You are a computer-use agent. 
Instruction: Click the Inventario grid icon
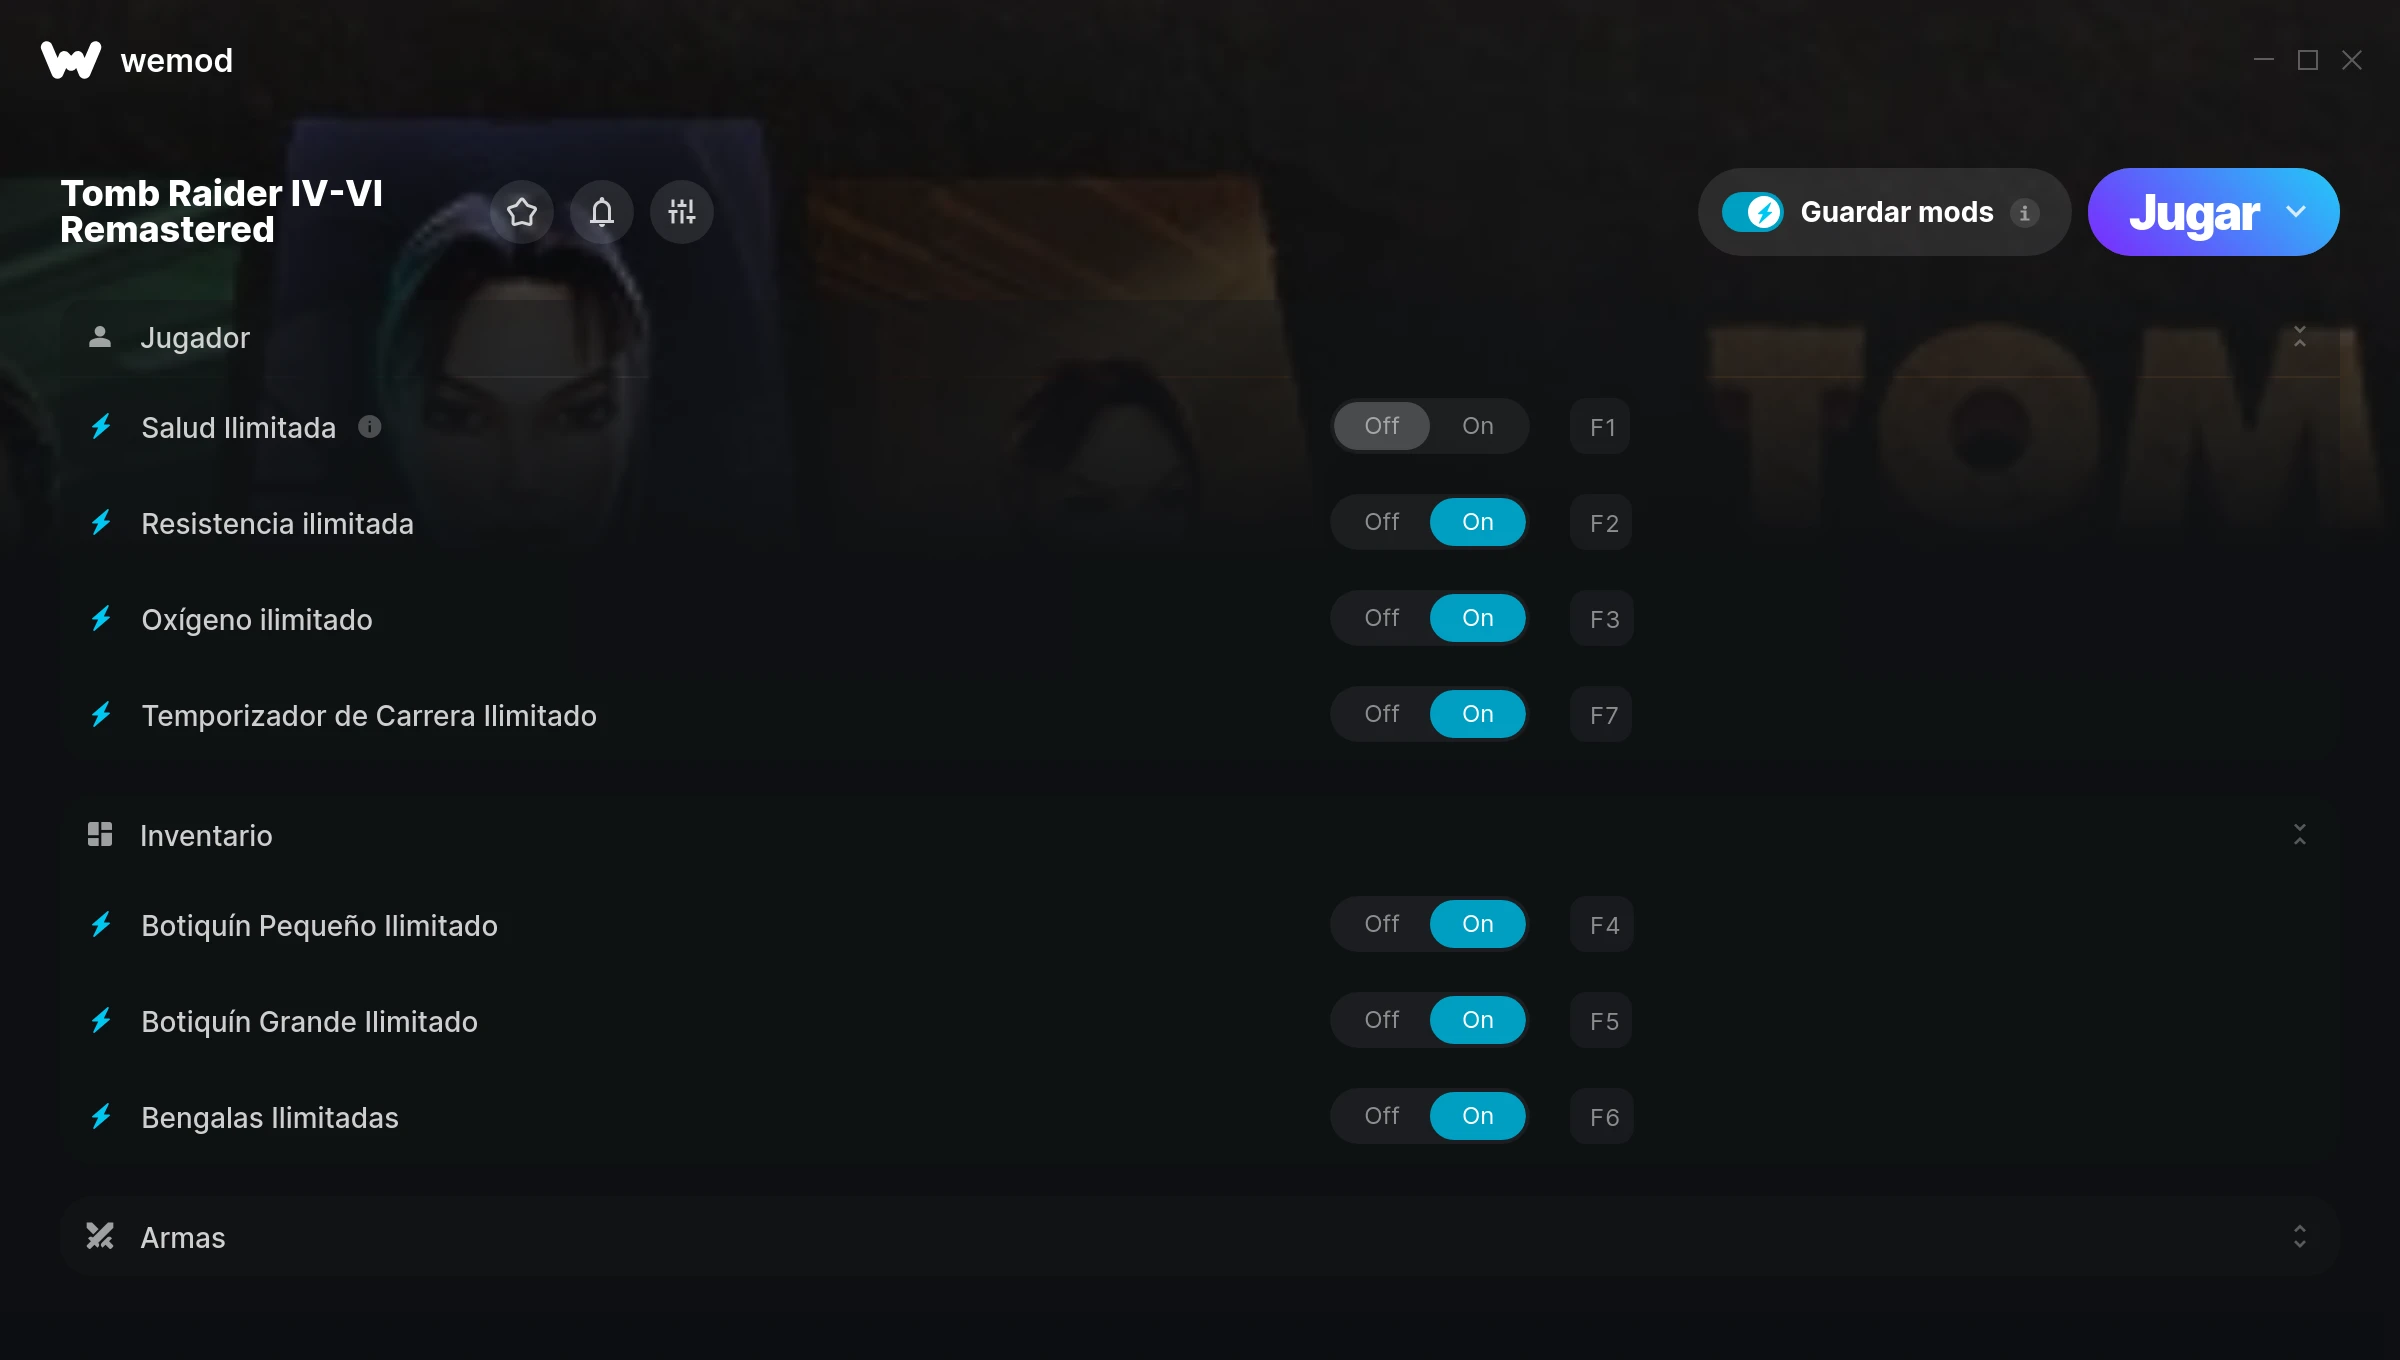click(x=100, y=834)
